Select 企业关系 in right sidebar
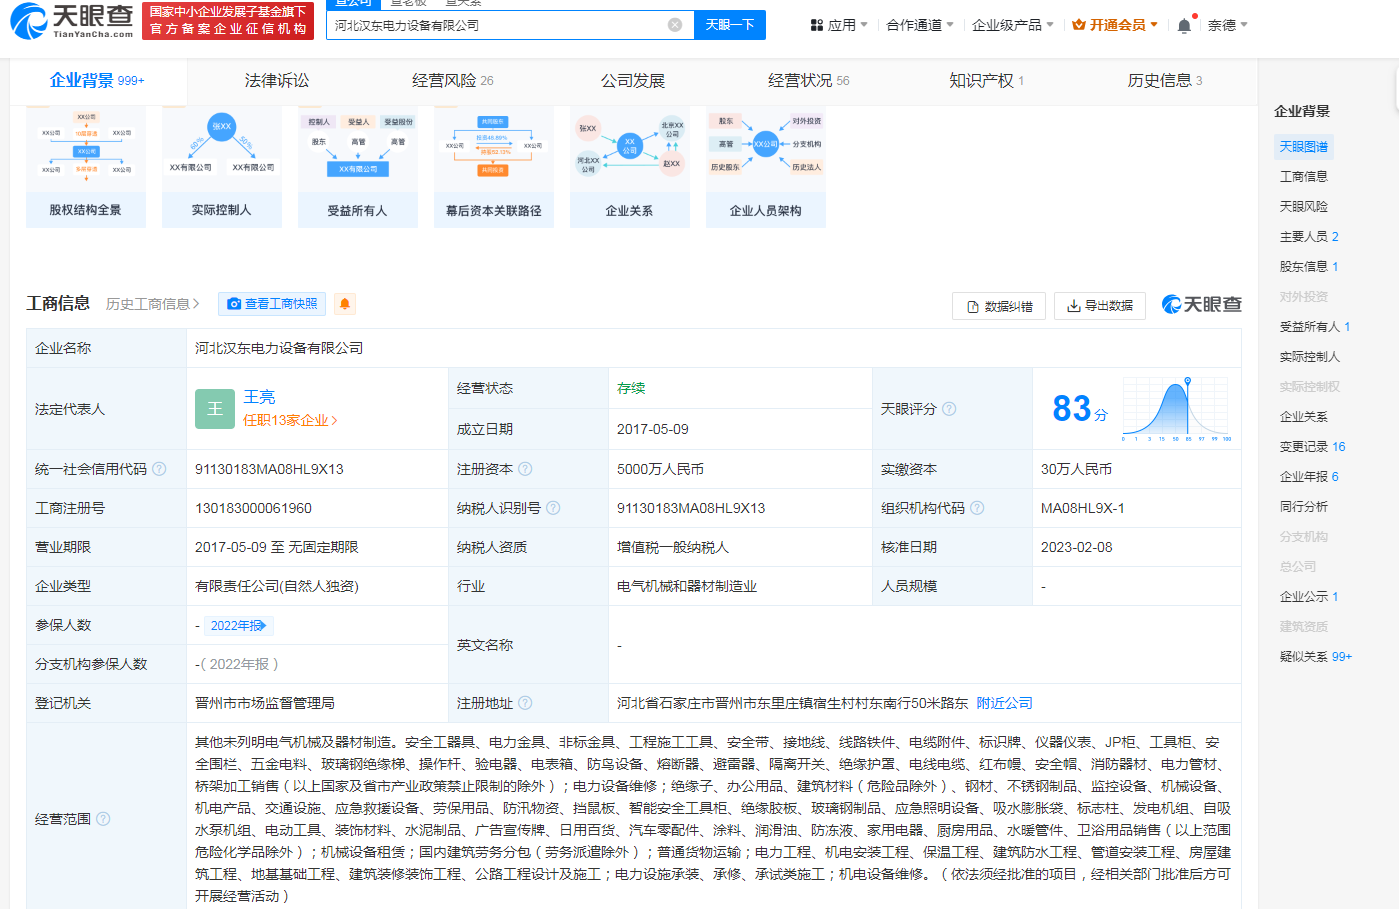The height and width of the screenshot is (909, 1399). click(1304, 417)
